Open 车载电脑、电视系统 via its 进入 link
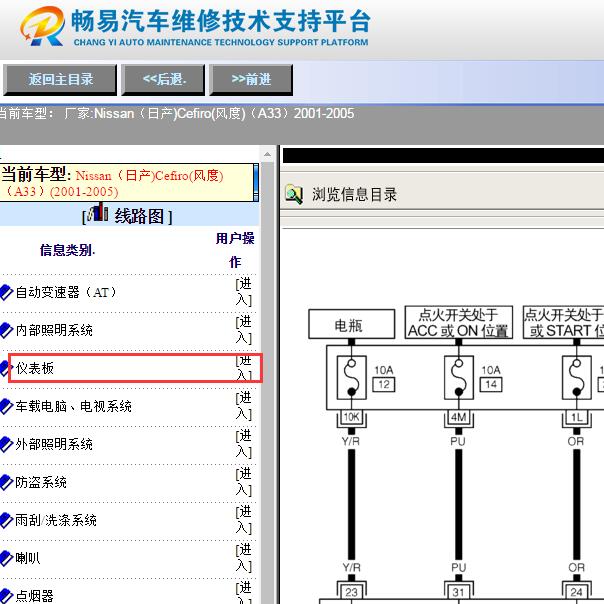 click(244, 406)
